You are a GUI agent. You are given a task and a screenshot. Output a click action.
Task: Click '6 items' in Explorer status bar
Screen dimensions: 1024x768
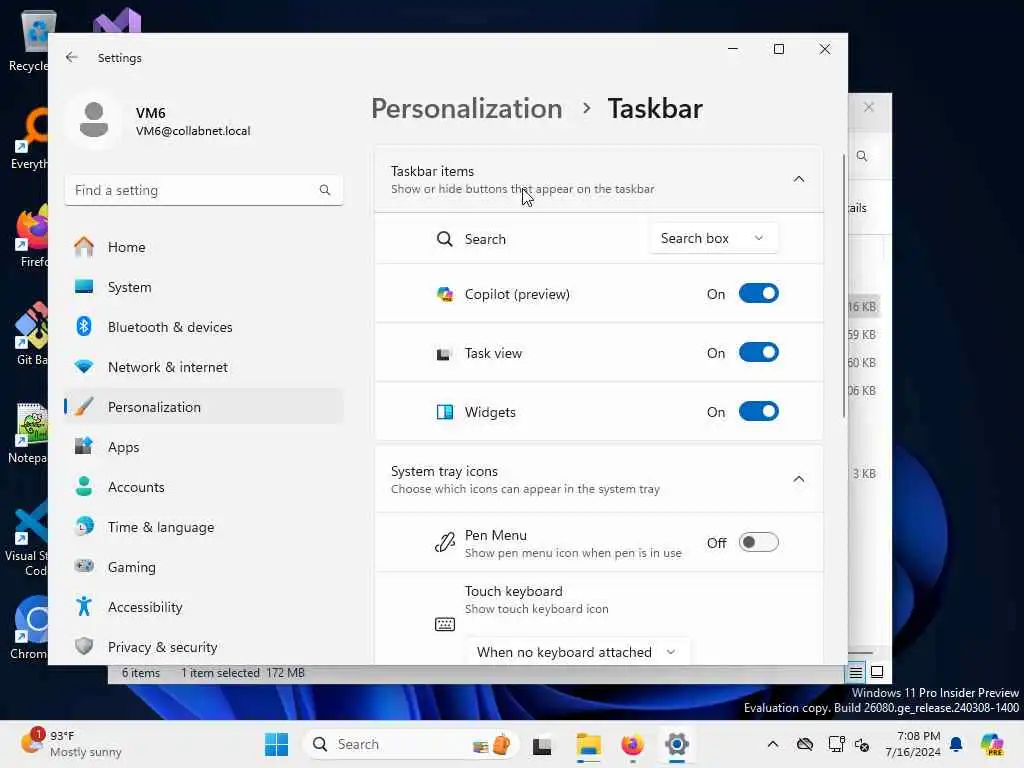point(140,673)
